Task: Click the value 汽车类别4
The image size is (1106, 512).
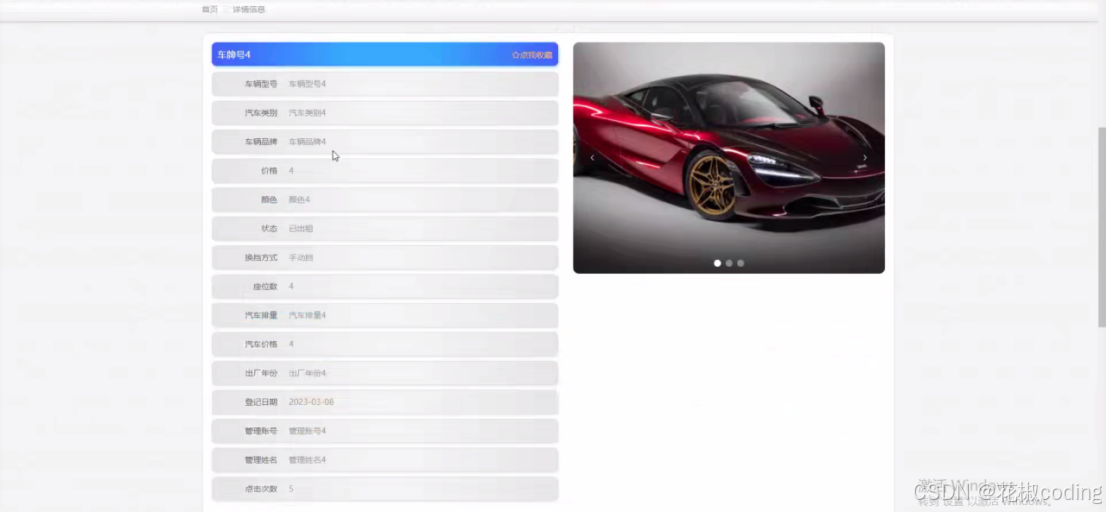Action: coord(308,113)
